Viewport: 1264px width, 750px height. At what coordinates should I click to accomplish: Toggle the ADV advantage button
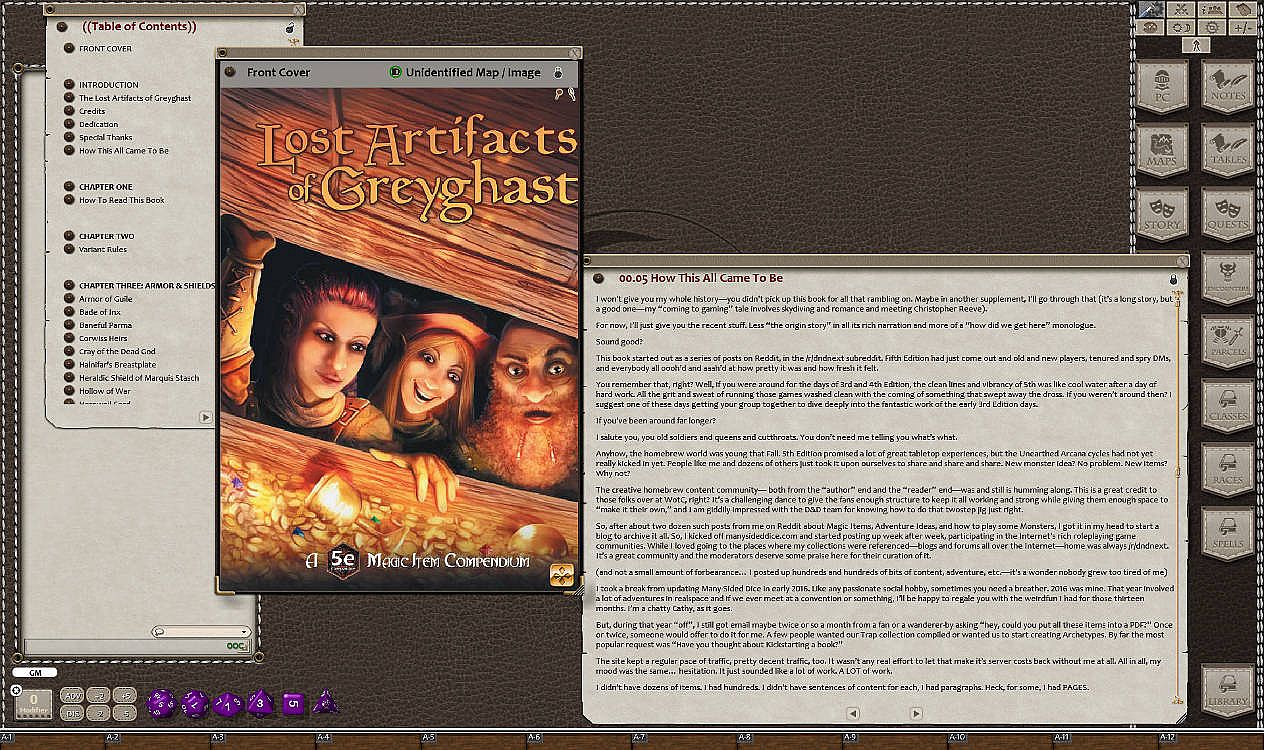(72, 695)
